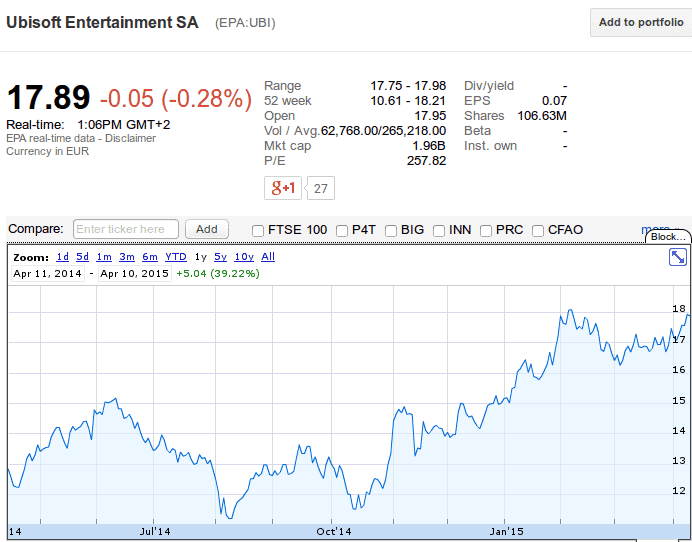The image size is (692, 542).
Task: Focus the Enter ticker here field
Action: (126, 229)
